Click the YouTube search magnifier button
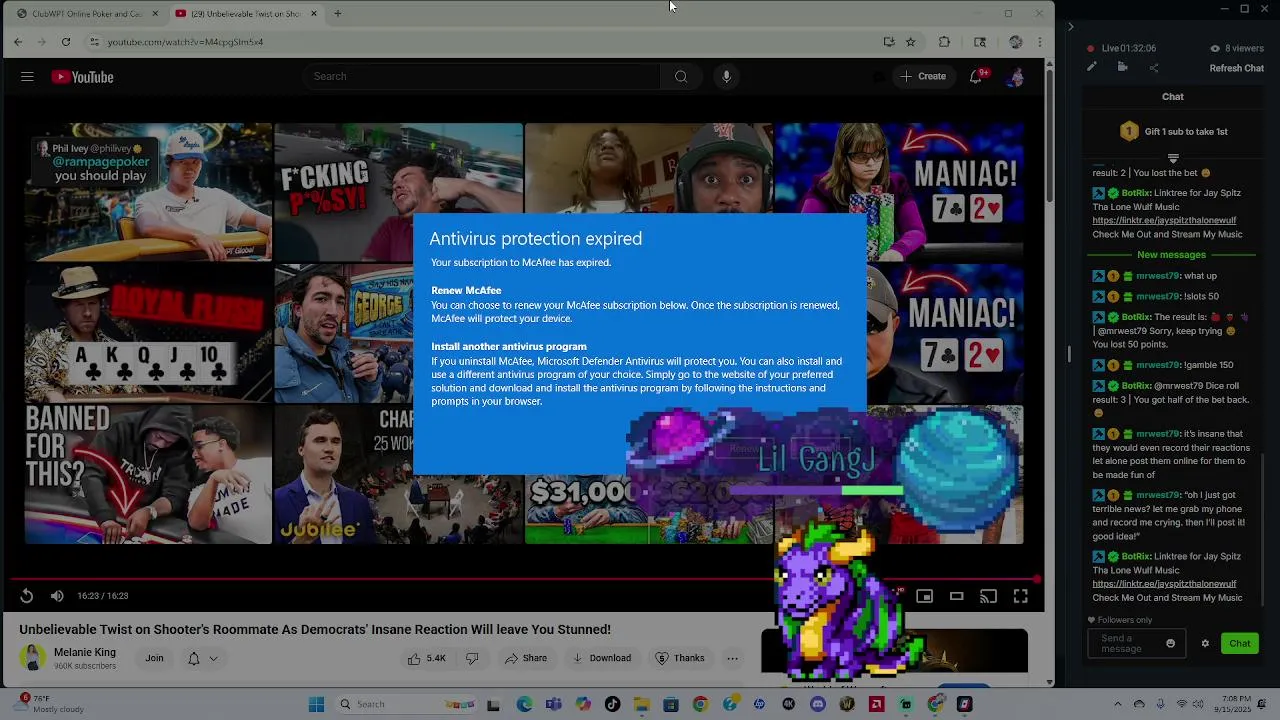This screenshot has width=1280, height=720. 681,77
